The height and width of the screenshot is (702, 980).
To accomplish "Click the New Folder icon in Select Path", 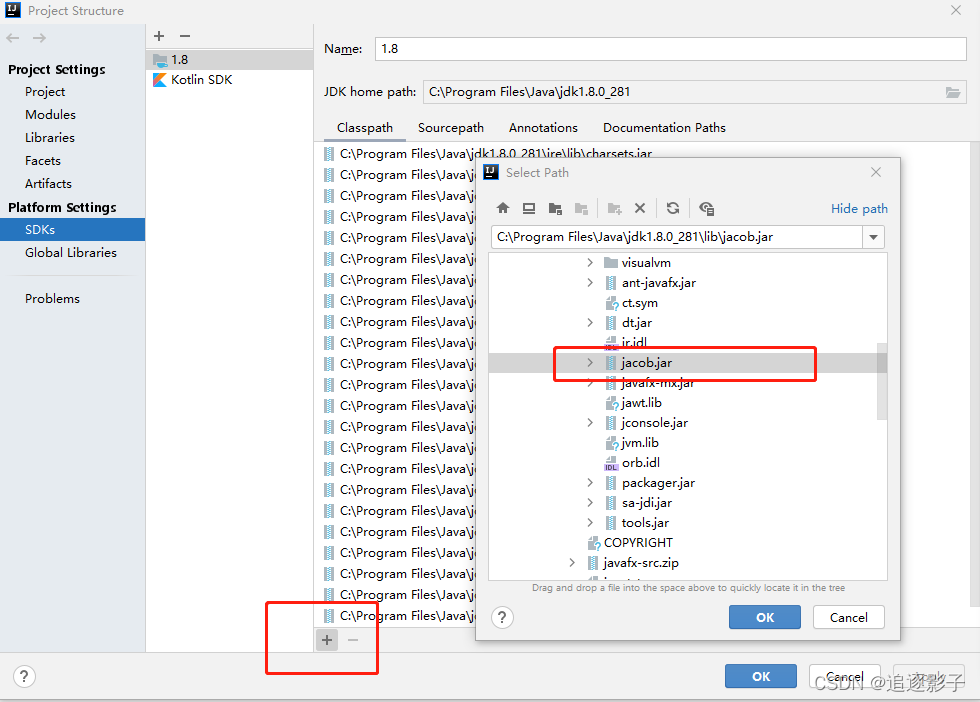I will 614,208.
